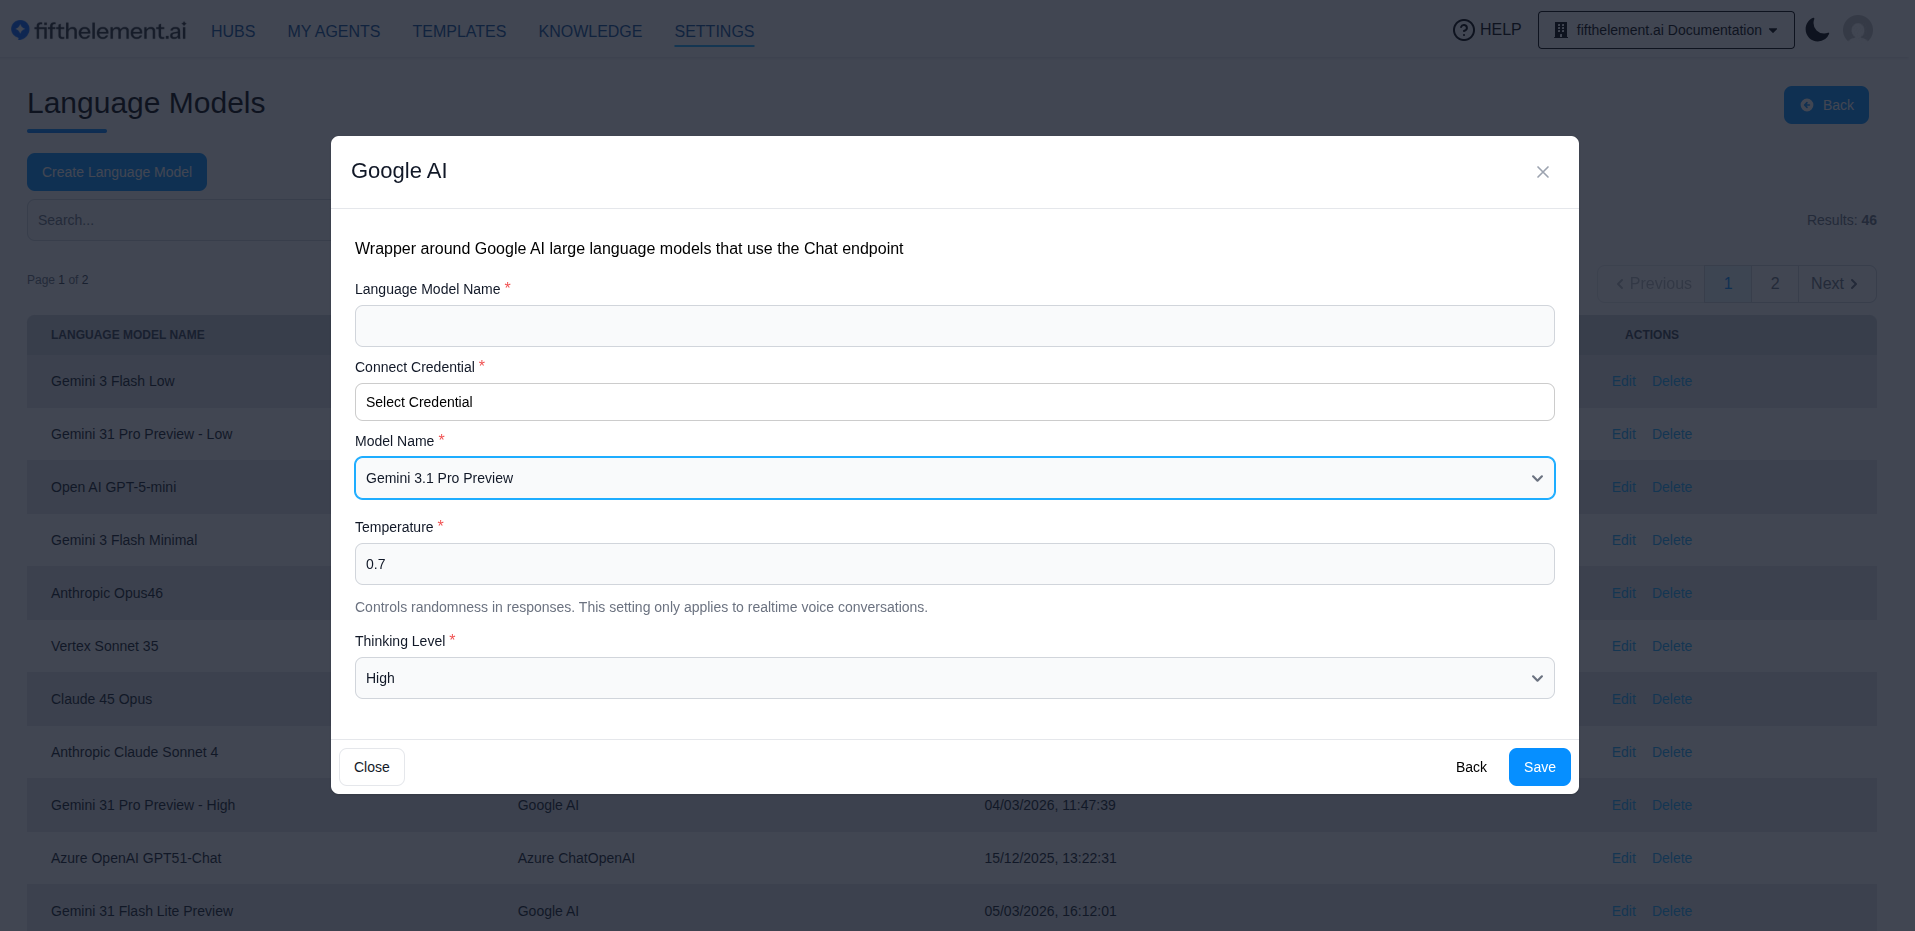1915x931 pixels.
Task: Click the Next pagination button
Action: [x=1836, y=284]
